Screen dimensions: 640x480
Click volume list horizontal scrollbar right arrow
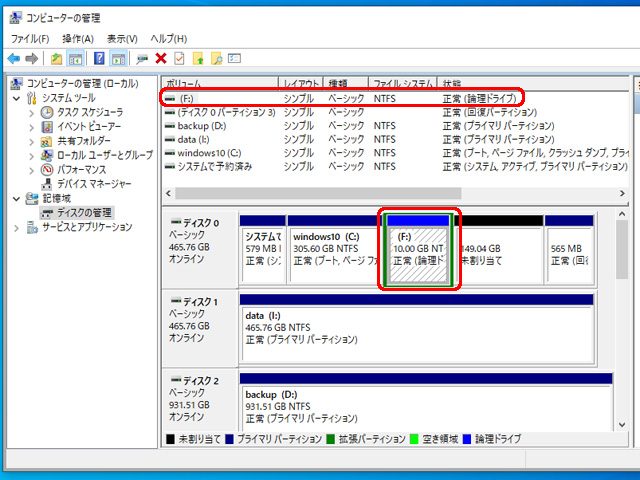pos(622,193)
